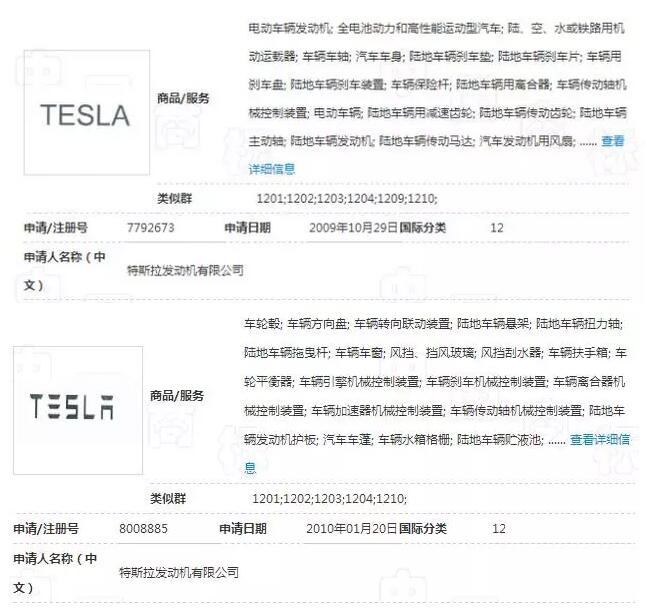
Task: Click applicant name 特斯拉发动机有限公司 in first record
Action: (x=185, y=271)
